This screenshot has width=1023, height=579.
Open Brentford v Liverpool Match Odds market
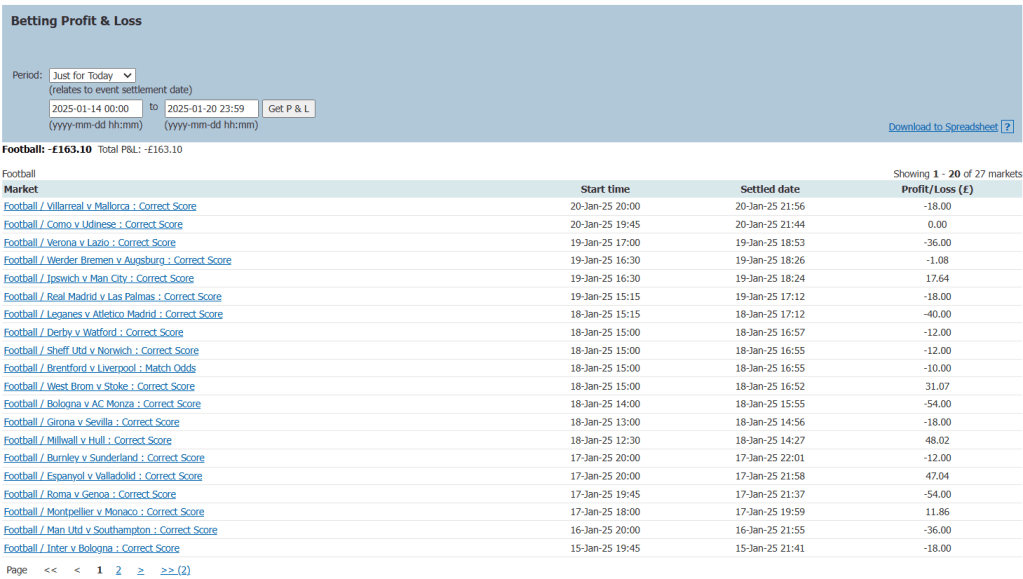coord(100,369)
